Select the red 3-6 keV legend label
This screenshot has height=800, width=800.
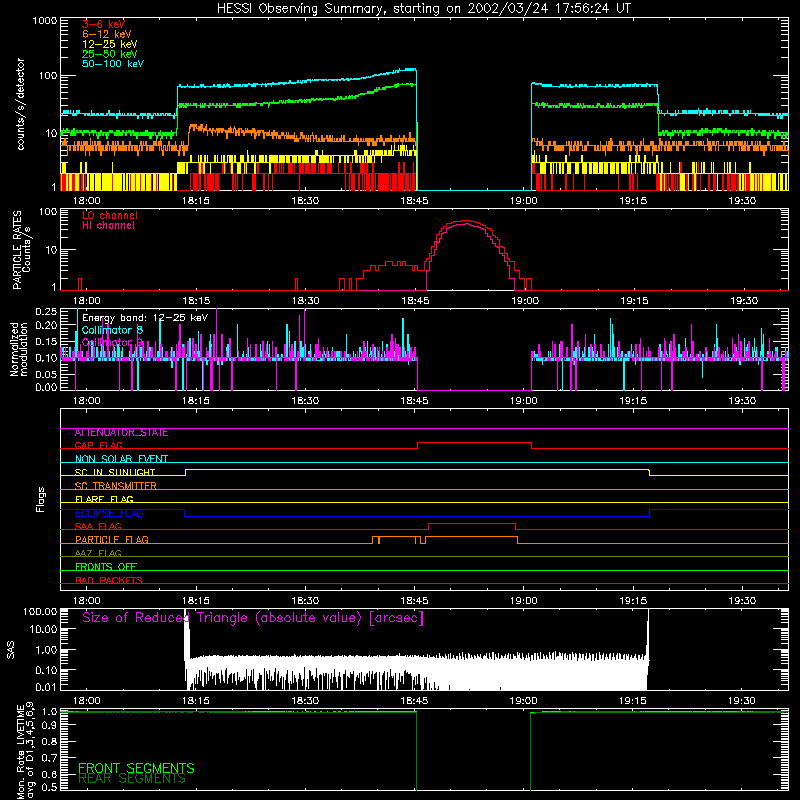click(103, 24)
